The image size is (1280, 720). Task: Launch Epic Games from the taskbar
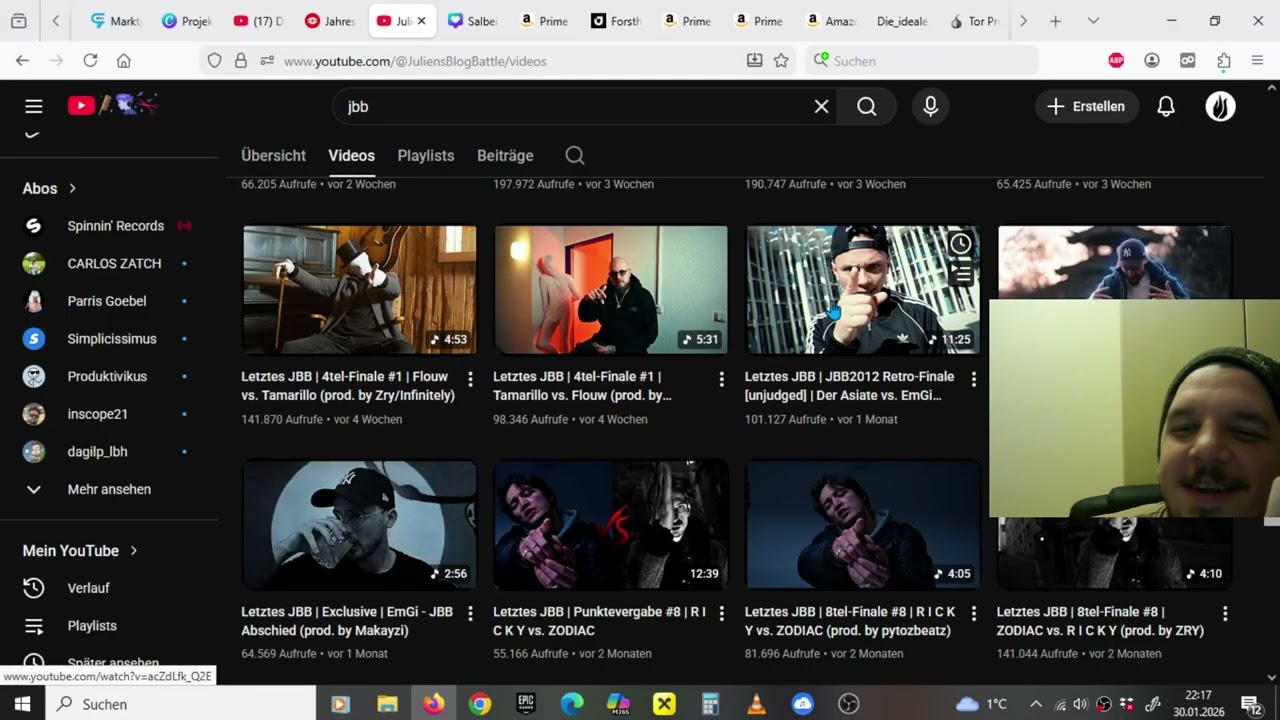click(x=526, y=704)
